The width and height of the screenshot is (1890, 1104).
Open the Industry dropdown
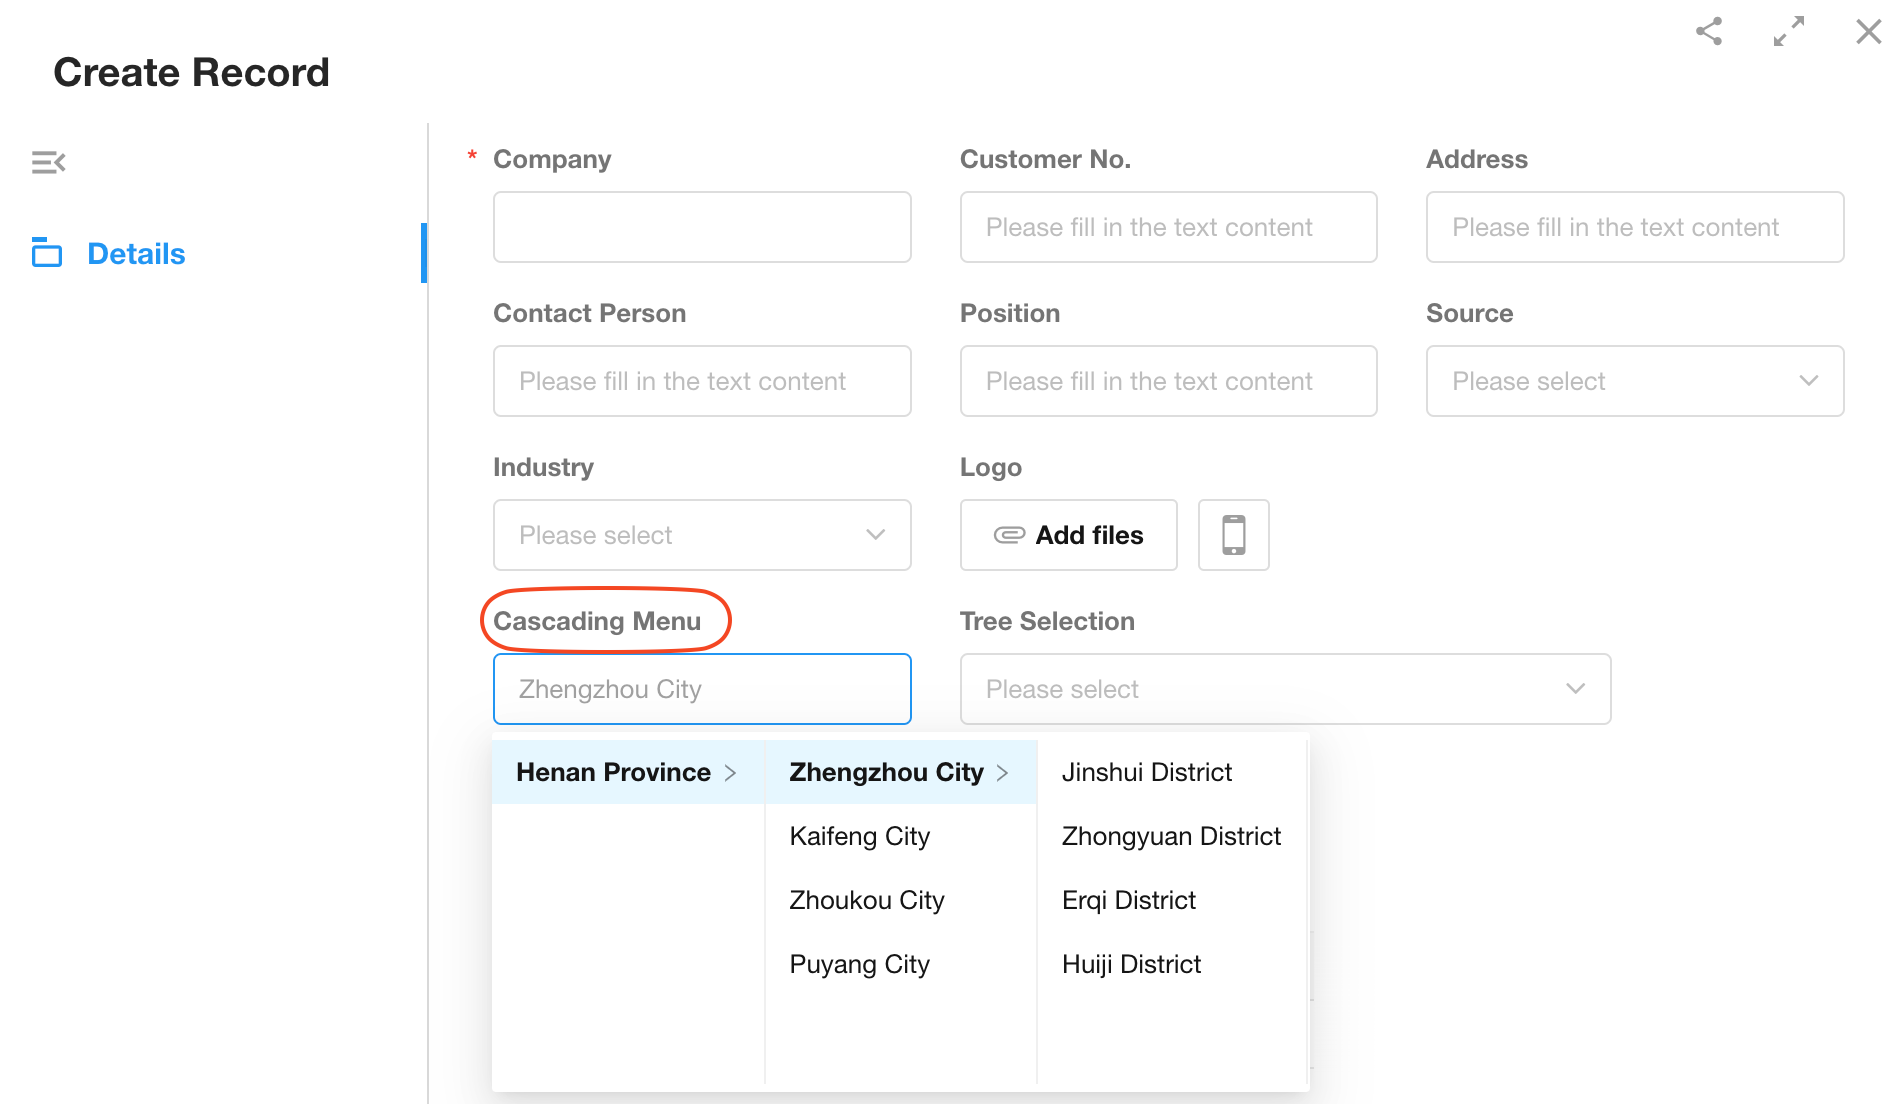click(701, 535)
